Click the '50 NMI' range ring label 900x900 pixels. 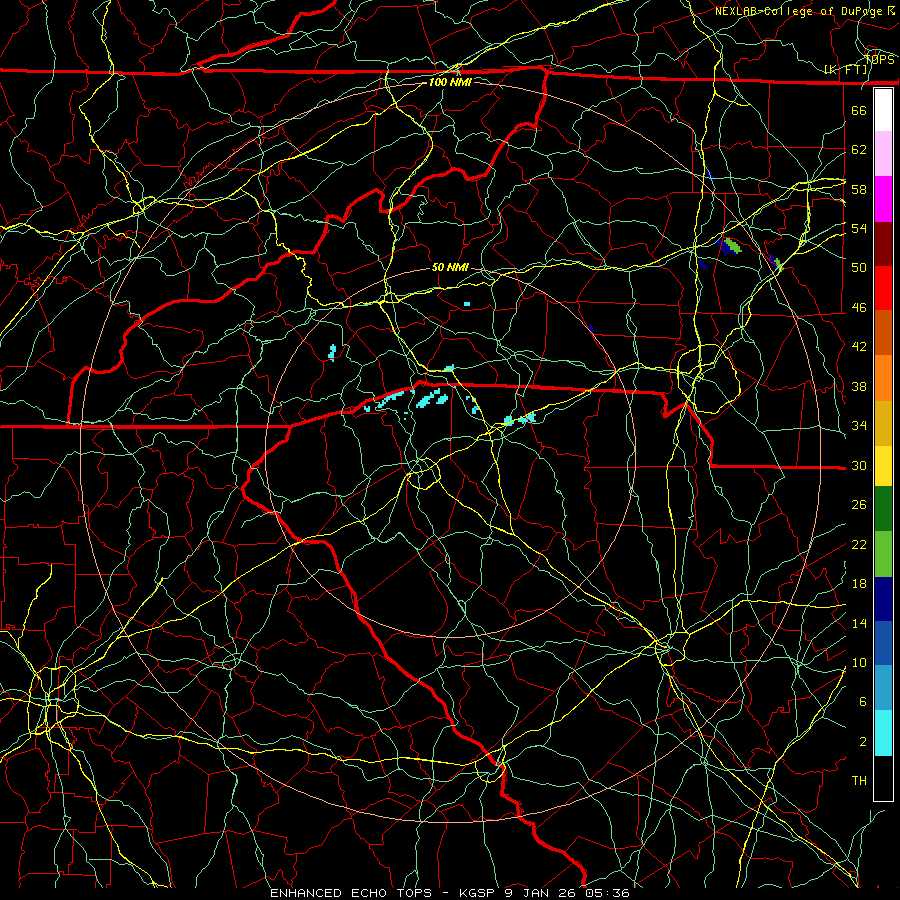click(450, 267)
